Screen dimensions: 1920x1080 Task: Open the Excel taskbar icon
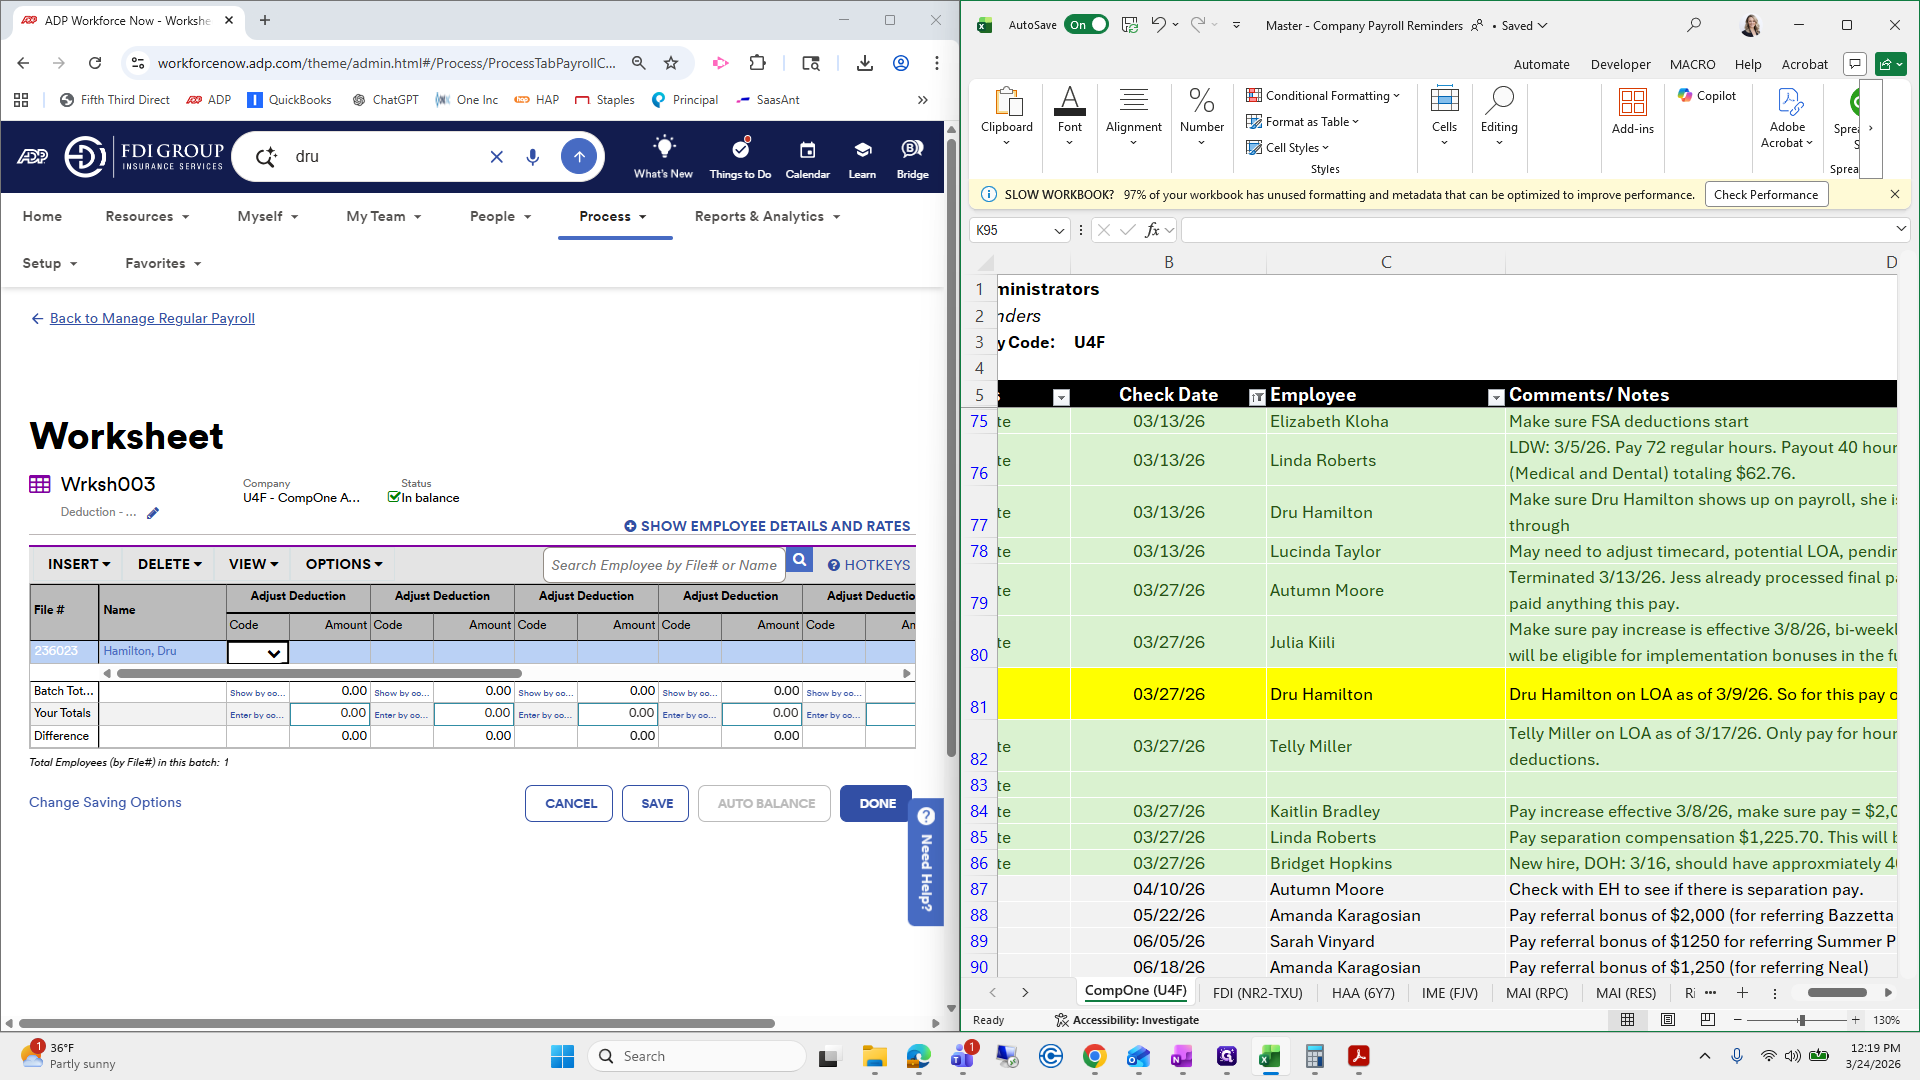(1269, 1056)
